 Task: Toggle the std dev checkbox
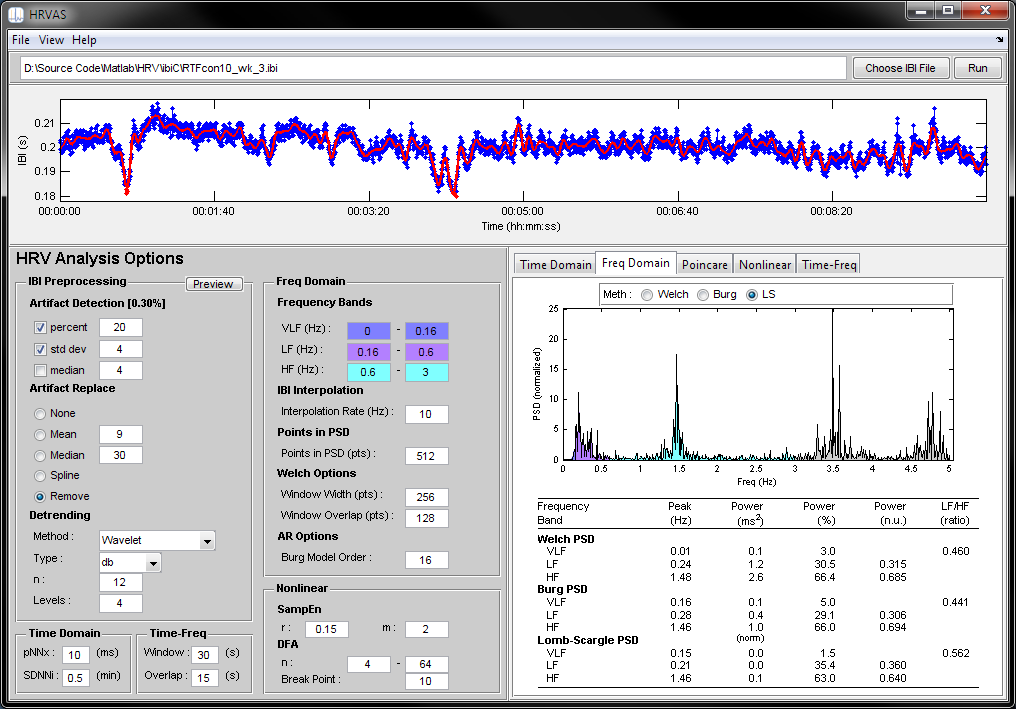coord(40,349)
